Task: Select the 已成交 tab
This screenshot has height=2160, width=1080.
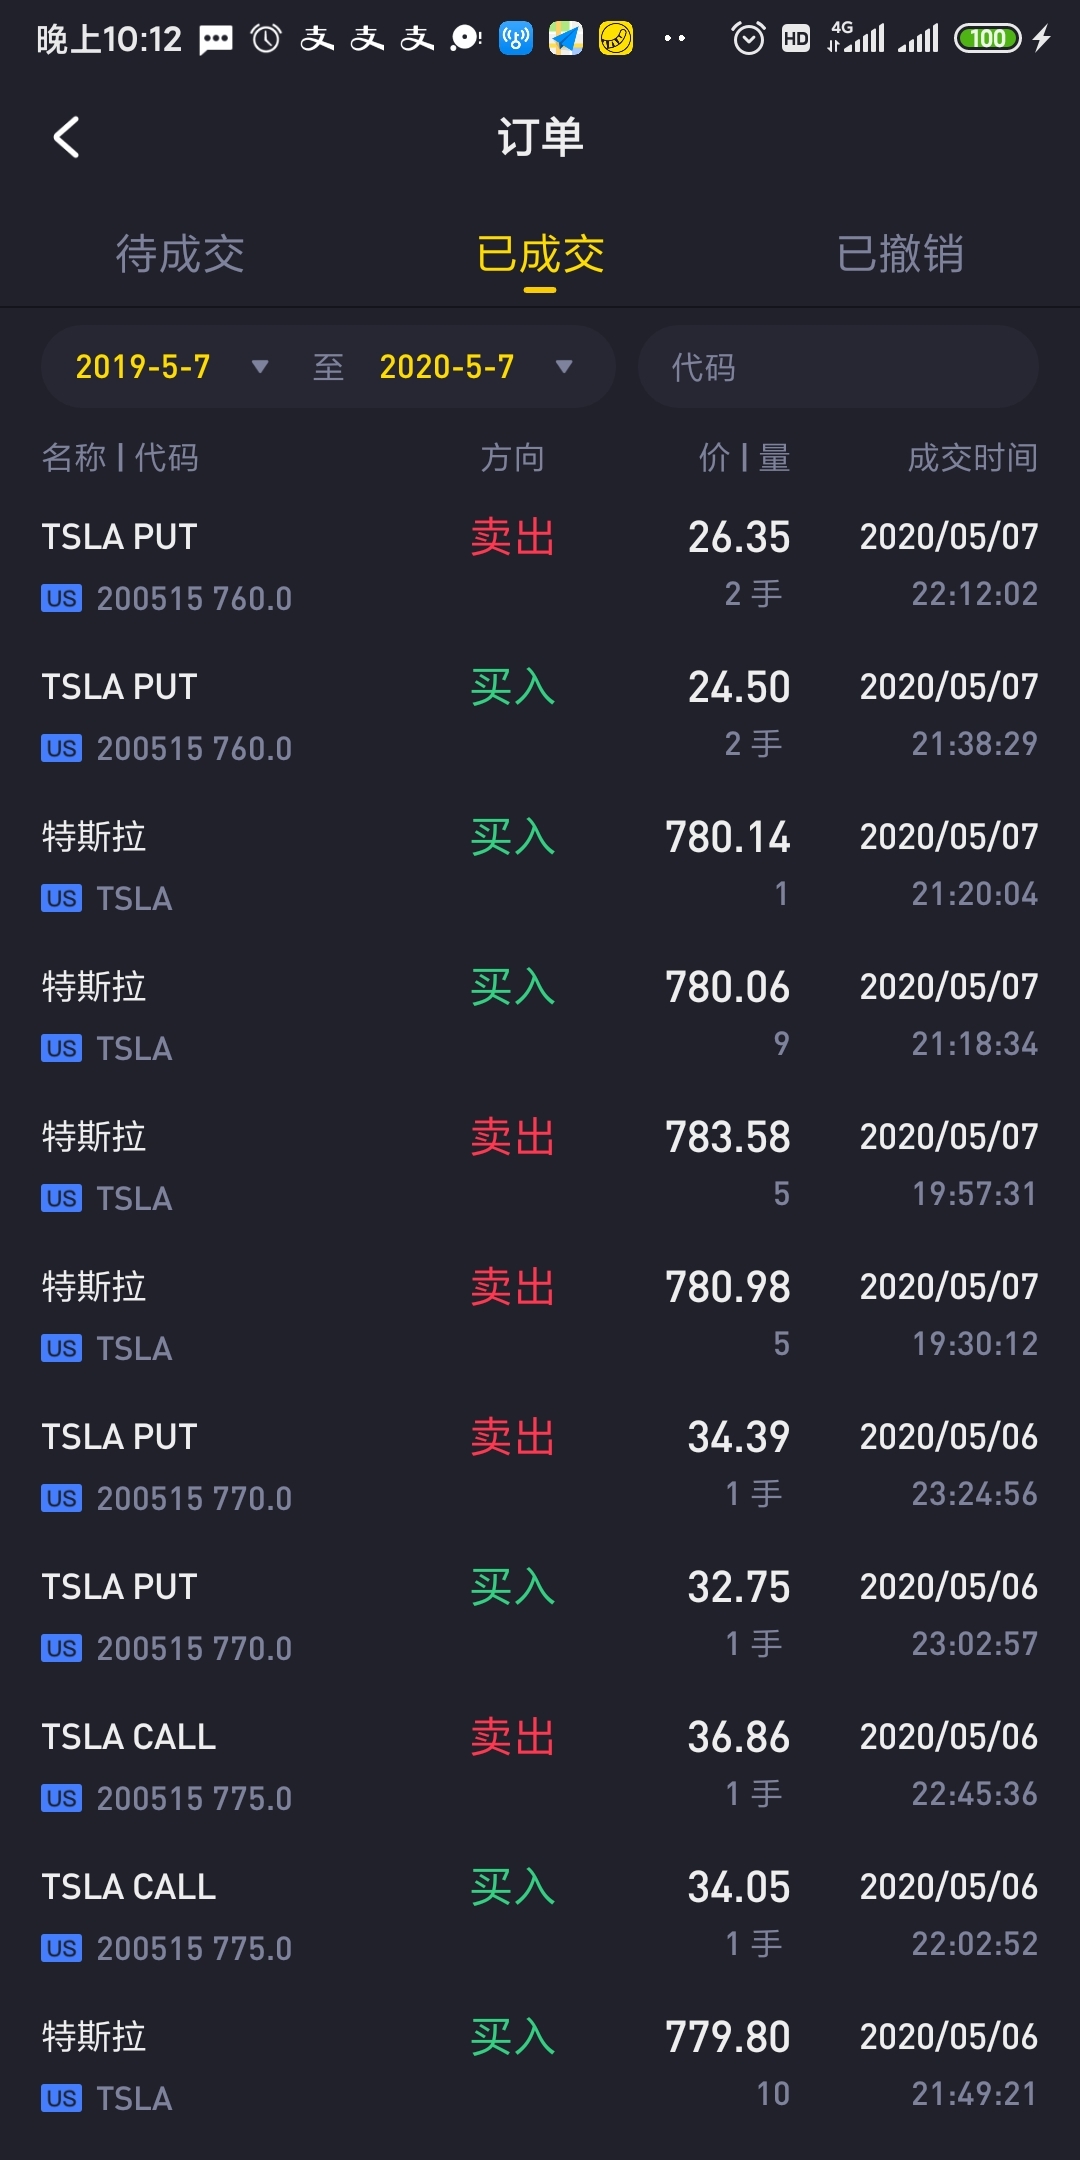Action: pos(540,254)
